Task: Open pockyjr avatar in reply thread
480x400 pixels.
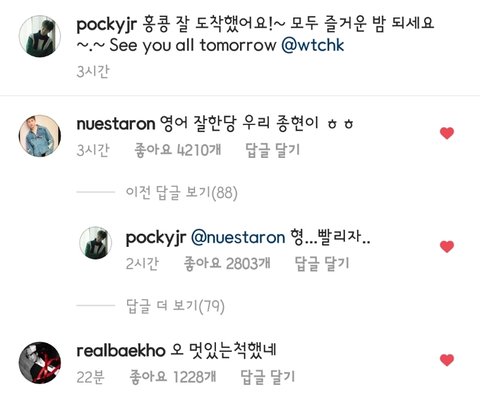Action: tap(95, 243)
